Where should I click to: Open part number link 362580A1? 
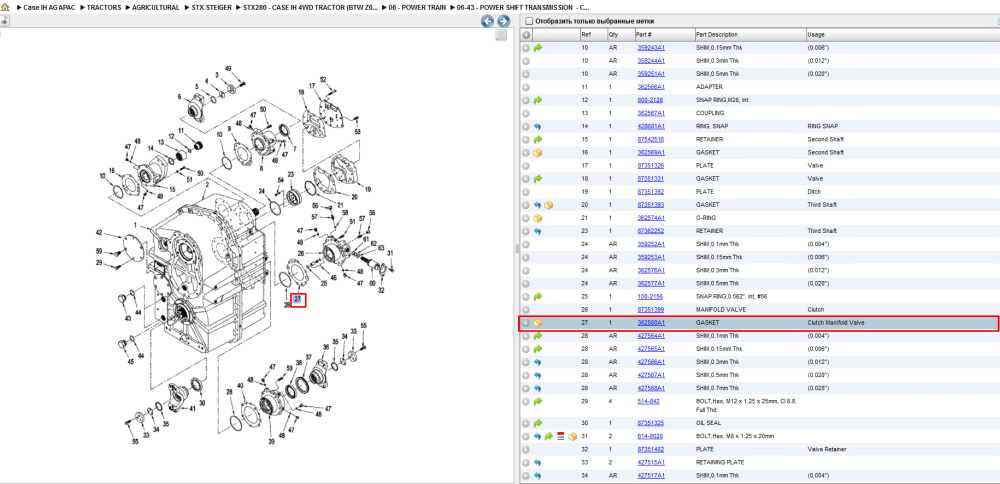651,323
